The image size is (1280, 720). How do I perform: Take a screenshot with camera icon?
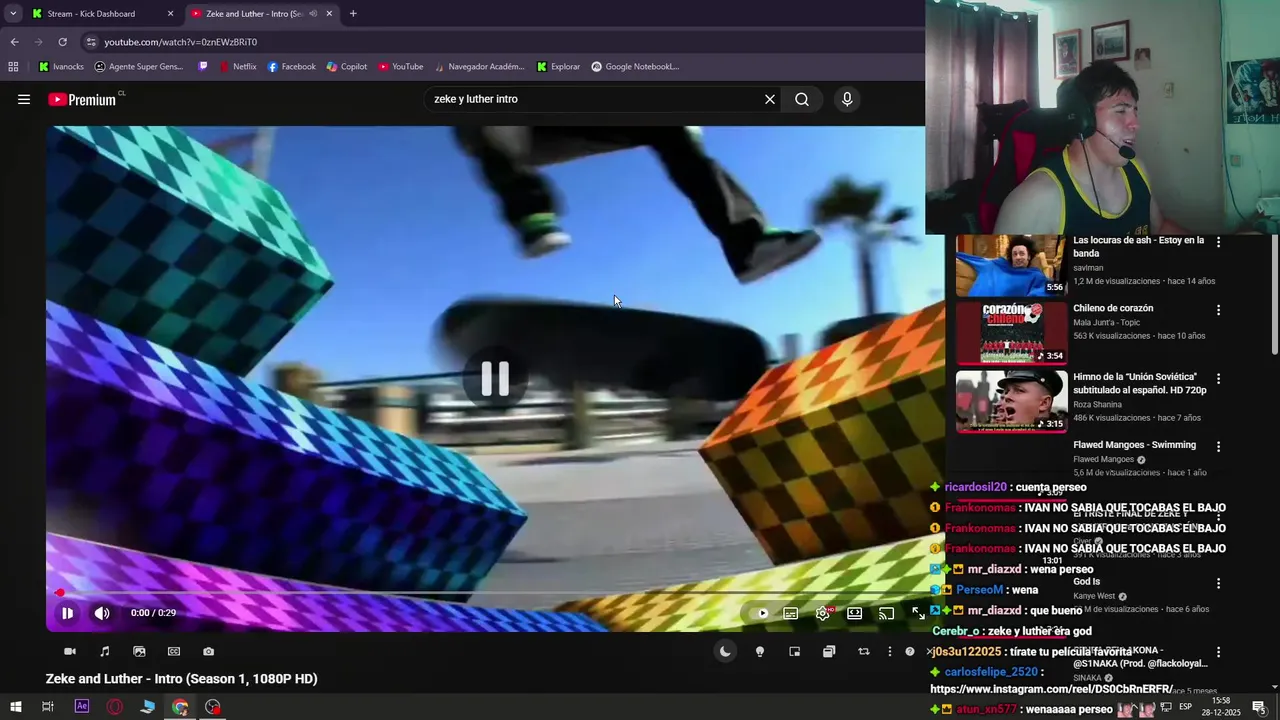(208, 651)
